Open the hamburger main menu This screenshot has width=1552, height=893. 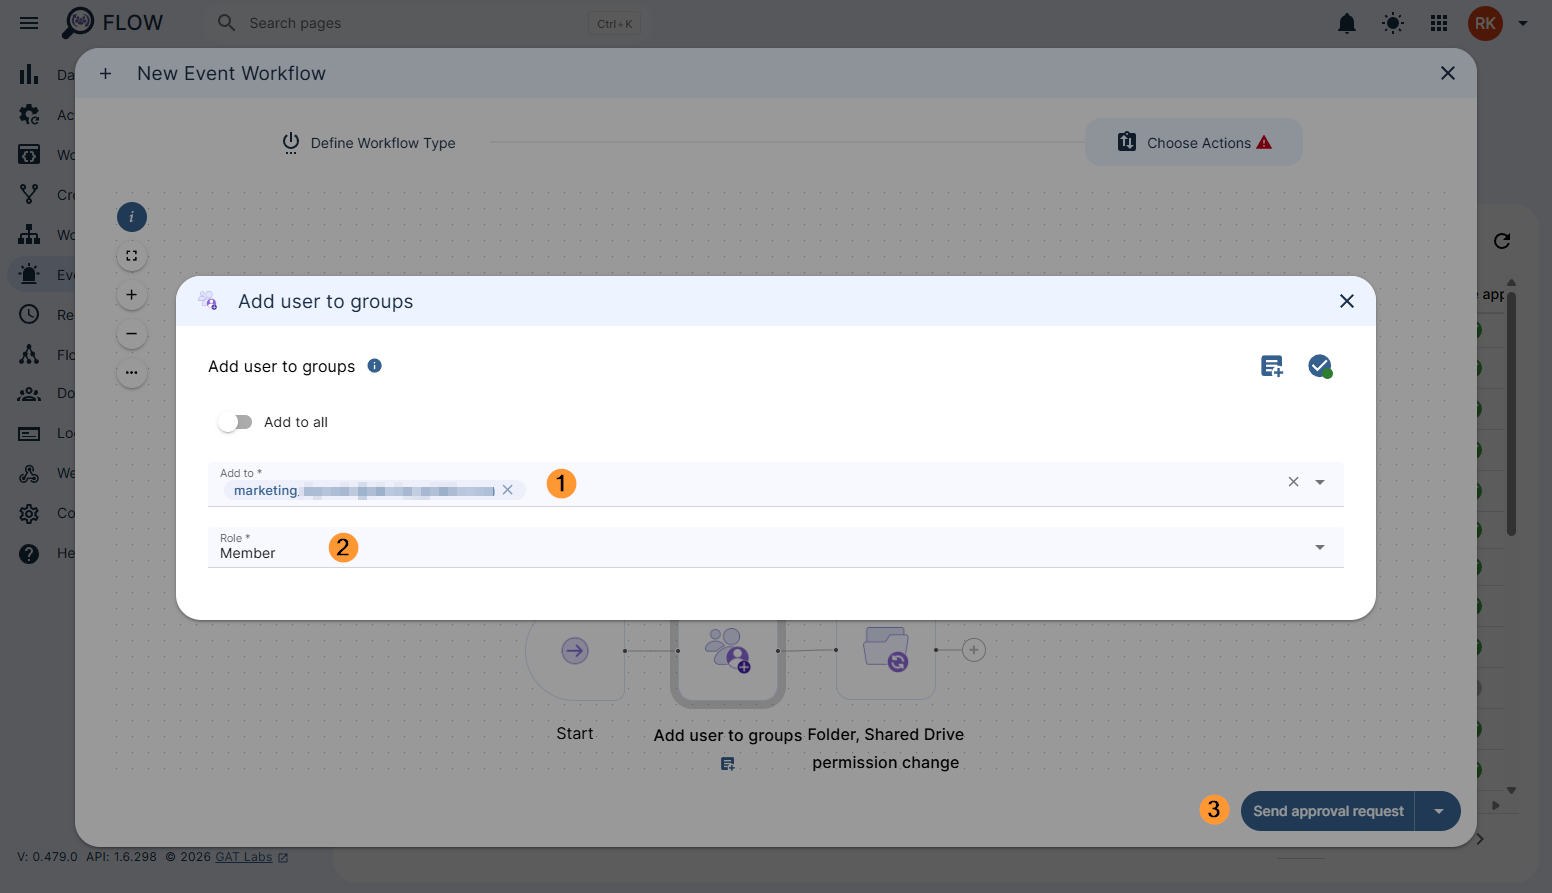point(29,23)
